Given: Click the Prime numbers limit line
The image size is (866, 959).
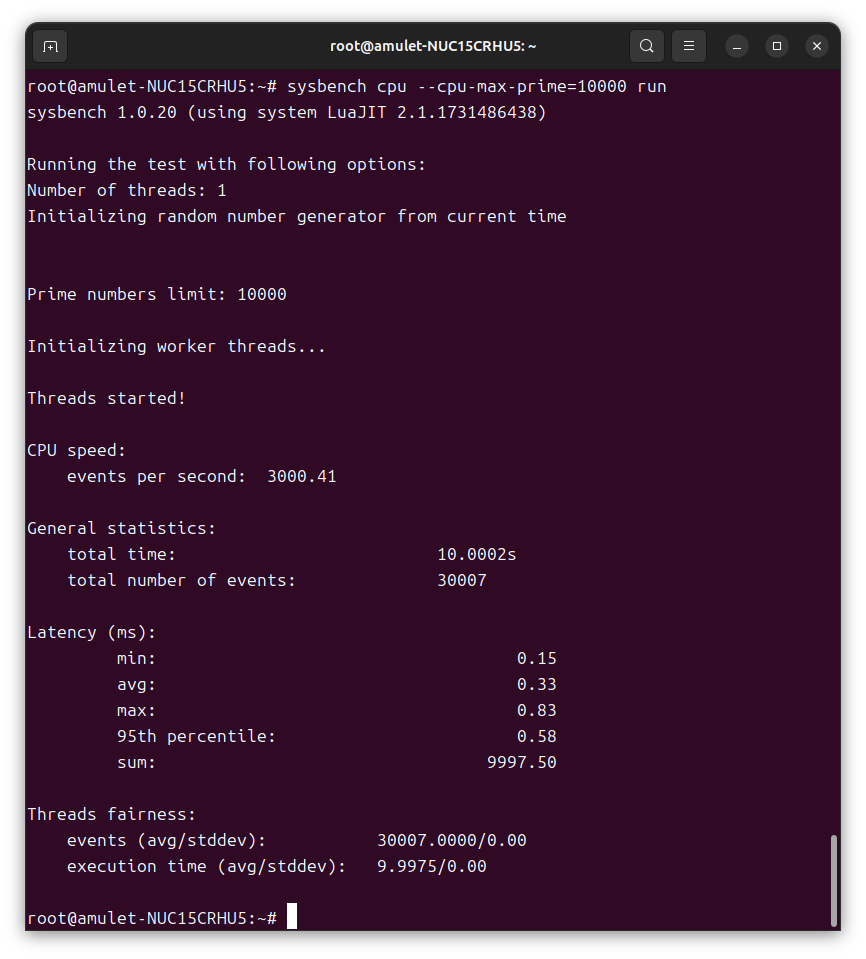Looking at the screenshot, I should point(156,294).
